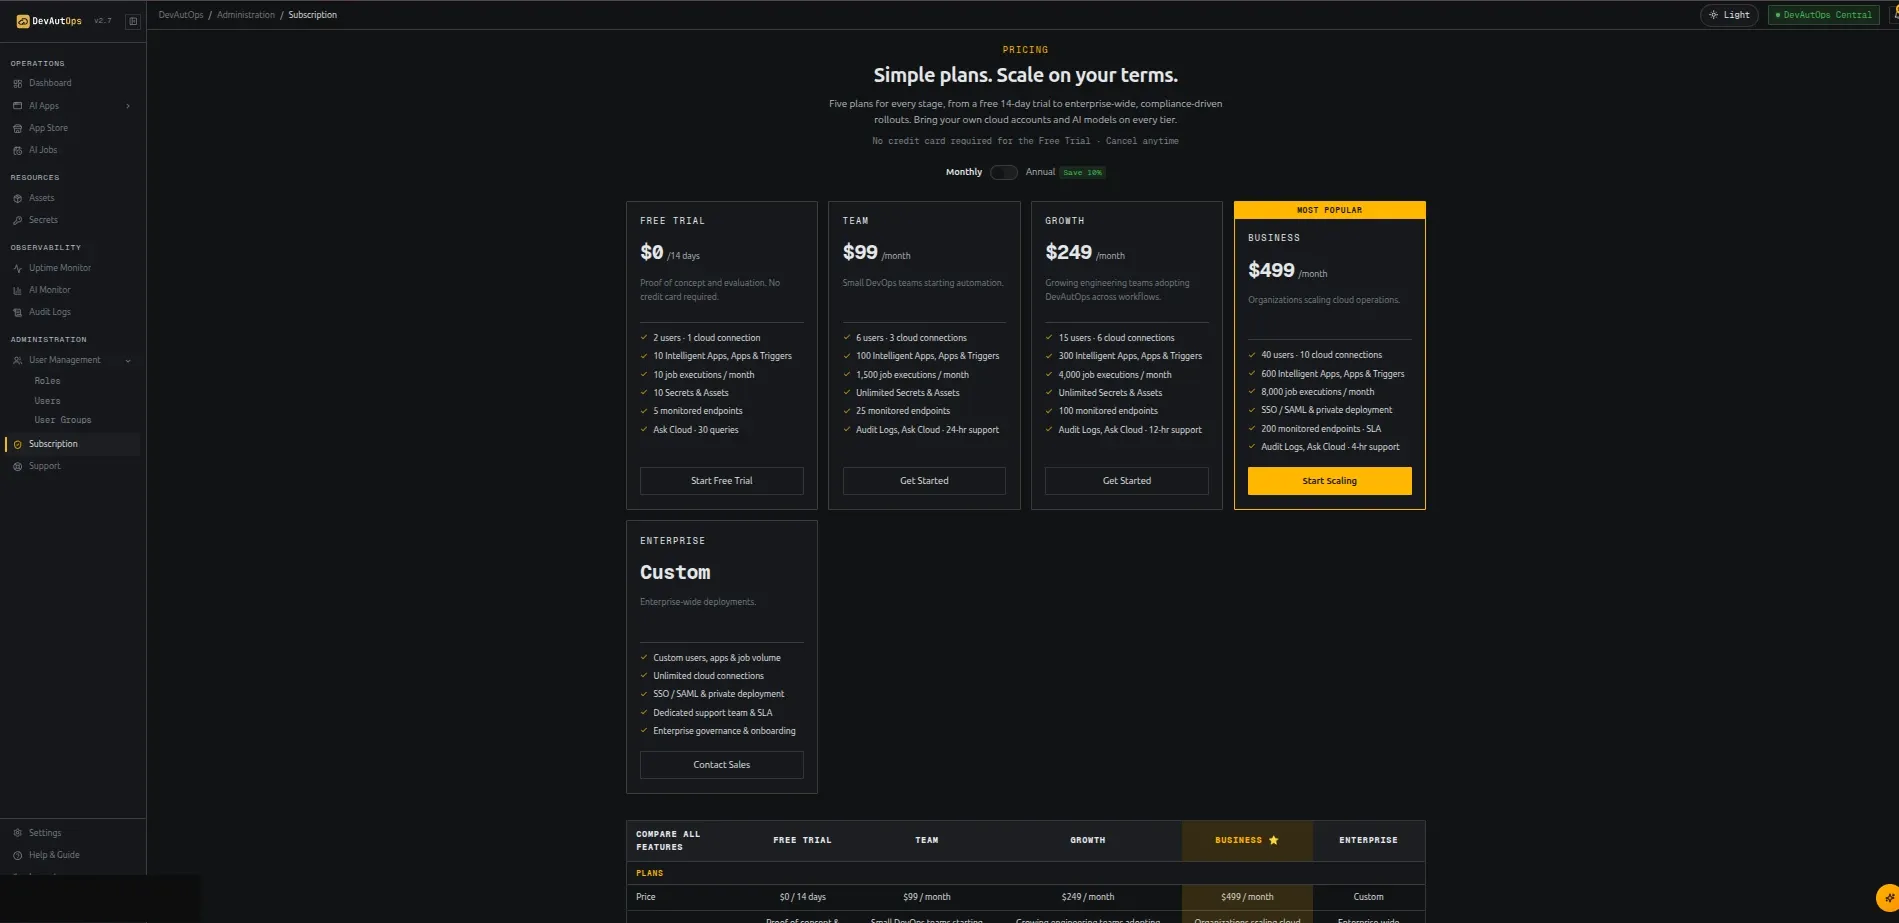This screenshot has height=923, width=1899.
Task: Click the Business column header in comparison table
Action: click(x=1247, y=841)
